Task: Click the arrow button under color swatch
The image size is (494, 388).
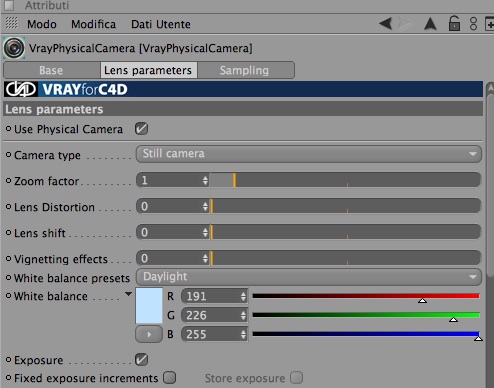Action: [149, 334]
